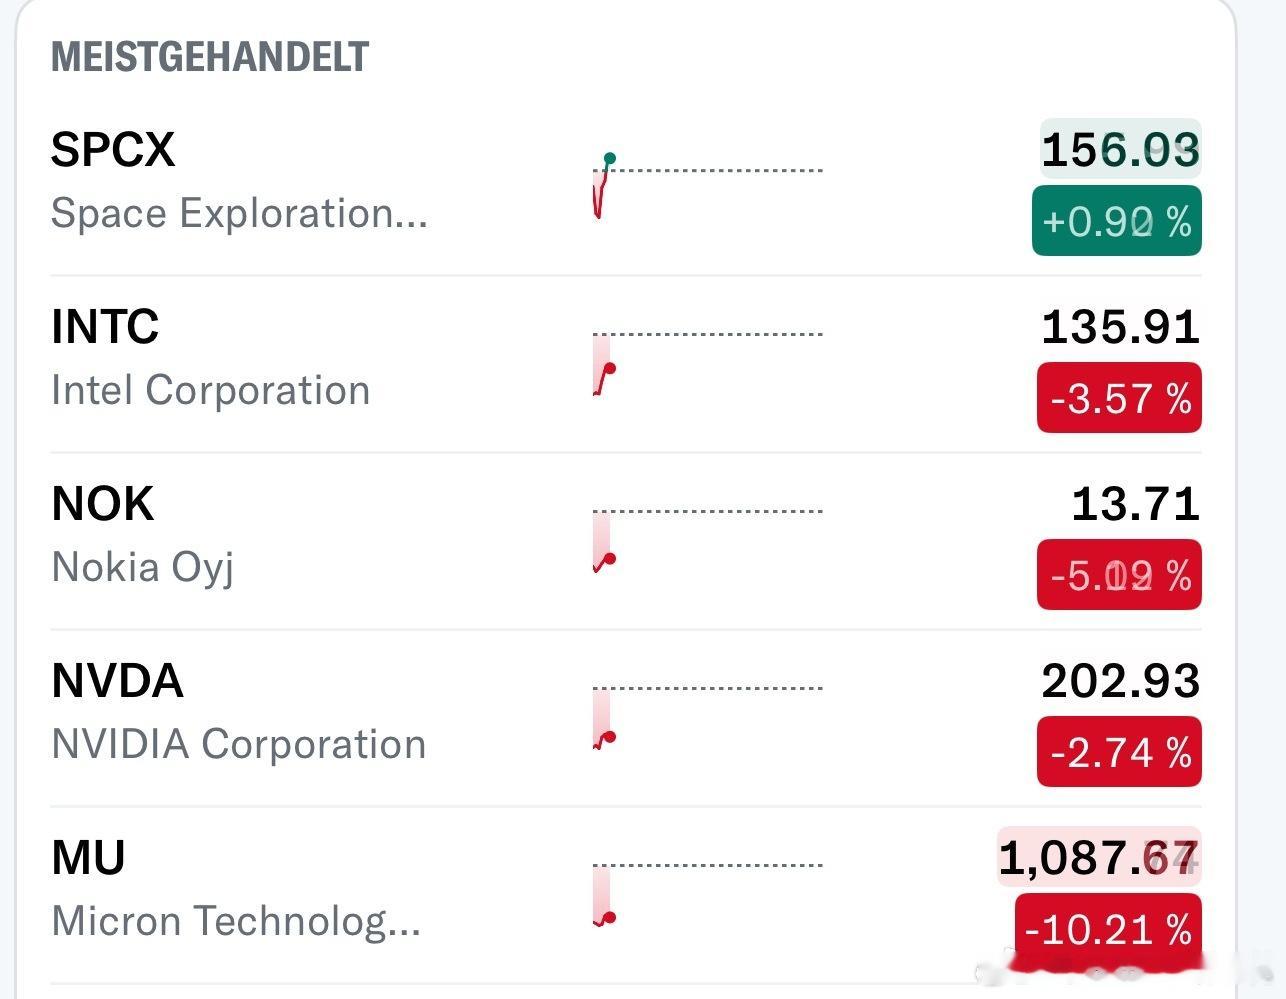1286x999 pixels.
Task: Select the SPCX ticker symbol
Action: coord(113,150)
